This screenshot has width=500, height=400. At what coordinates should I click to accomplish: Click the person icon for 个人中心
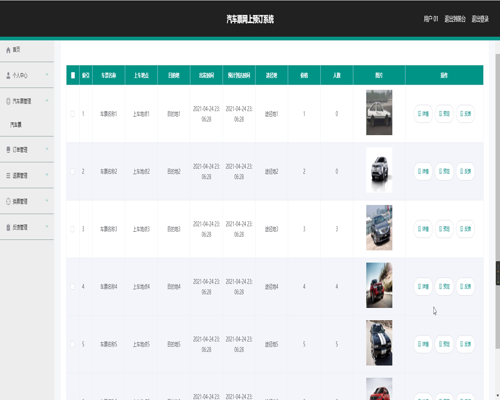coord(8,76)
